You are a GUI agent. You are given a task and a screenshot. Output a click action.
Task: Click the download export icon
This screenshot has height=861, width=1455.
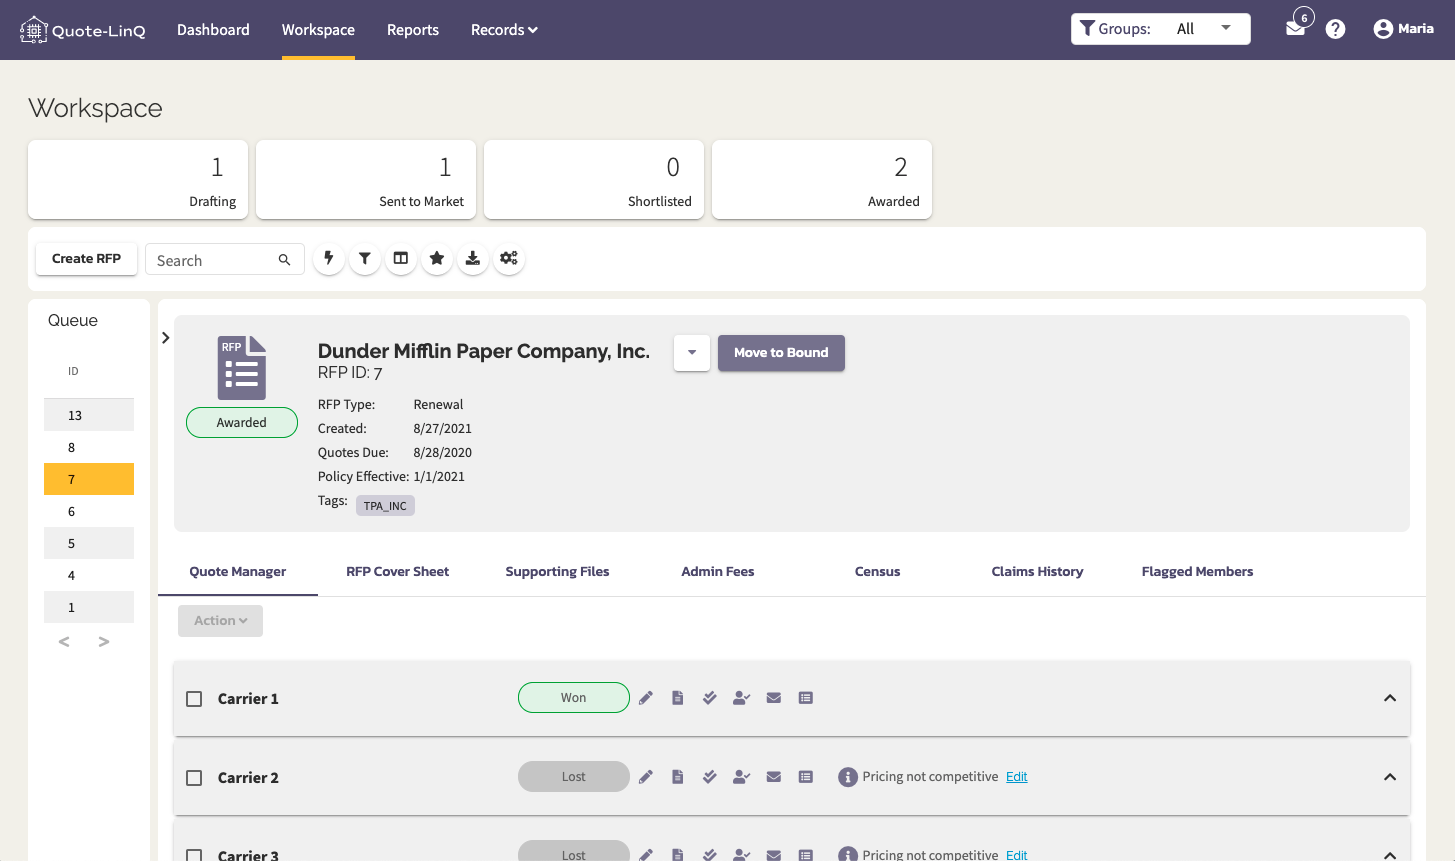pos(473,258)
